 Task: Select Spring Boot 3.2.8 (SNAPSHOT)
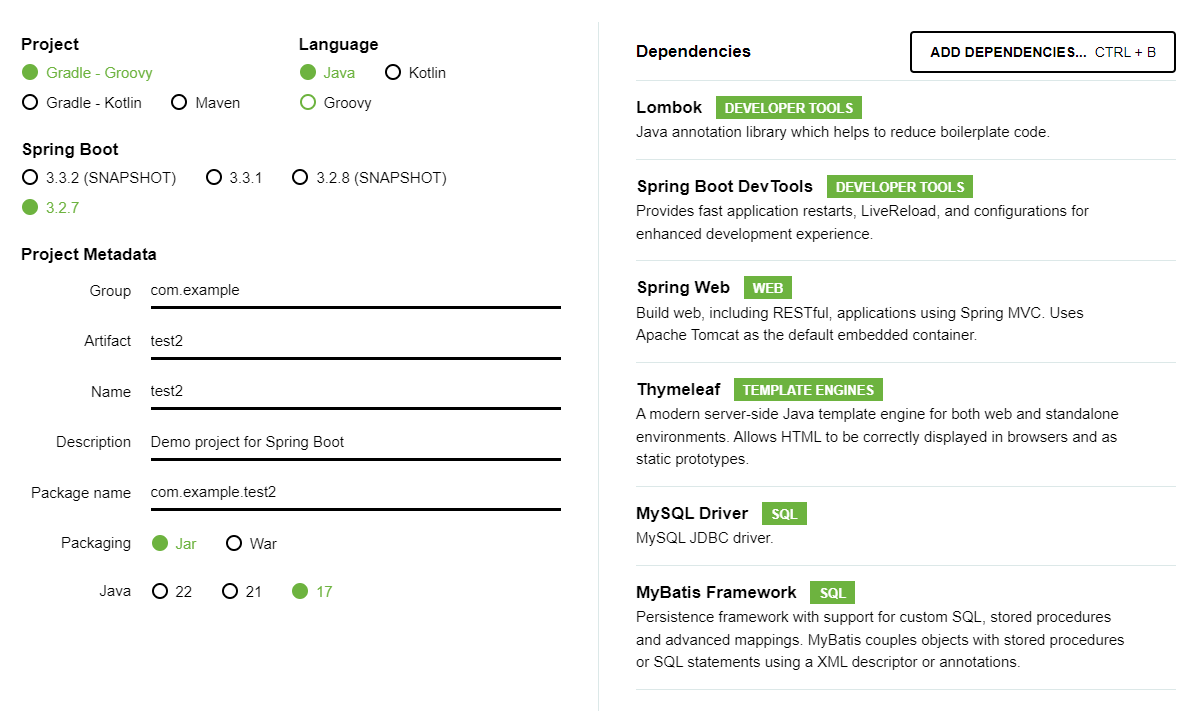[300, 178]
